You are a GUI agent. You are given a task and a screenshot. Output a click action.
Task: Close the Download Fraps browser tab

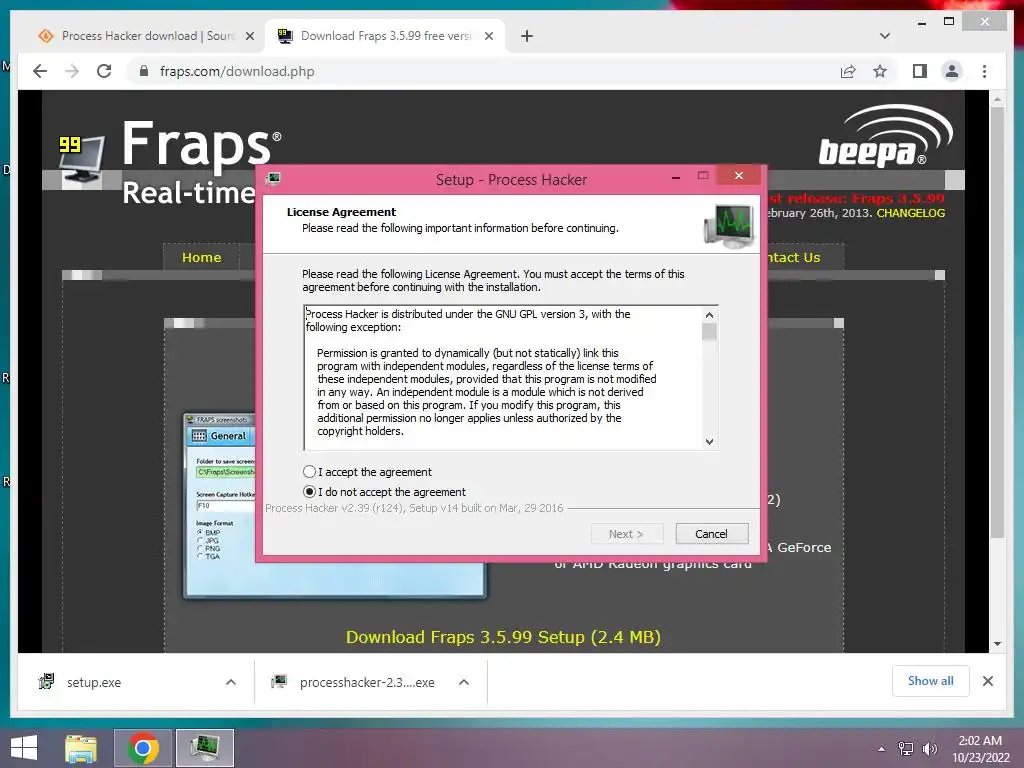(x=488, y=37)
